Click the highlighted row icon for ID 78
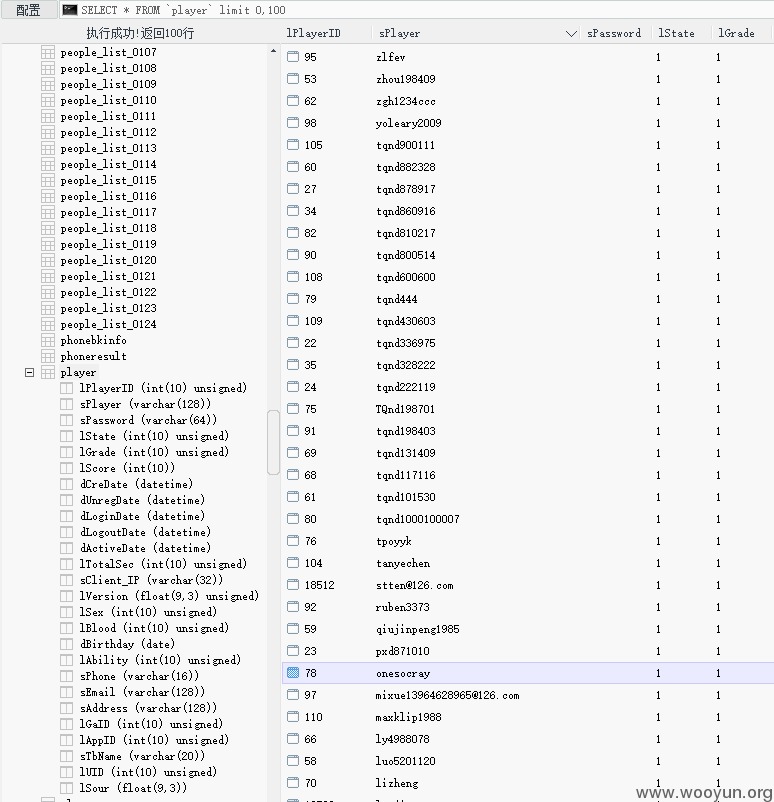Viewport: 774px width, 802px height. (293, 673)
